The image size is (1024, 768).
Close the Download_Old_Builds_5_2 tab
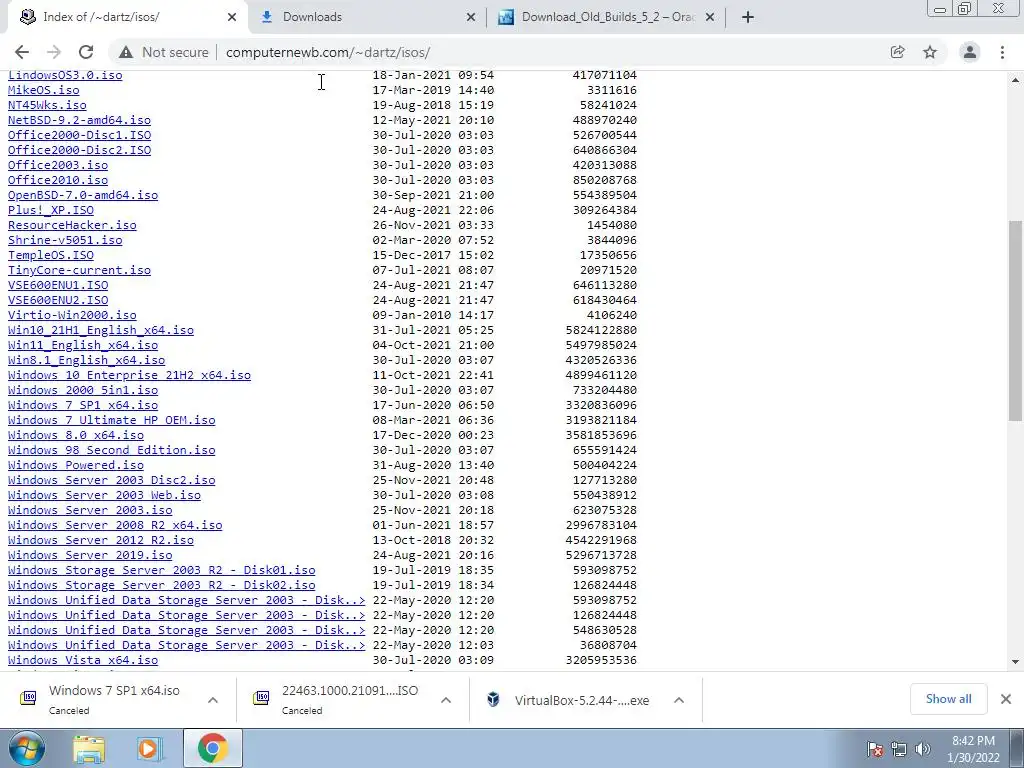coord(710,17)
